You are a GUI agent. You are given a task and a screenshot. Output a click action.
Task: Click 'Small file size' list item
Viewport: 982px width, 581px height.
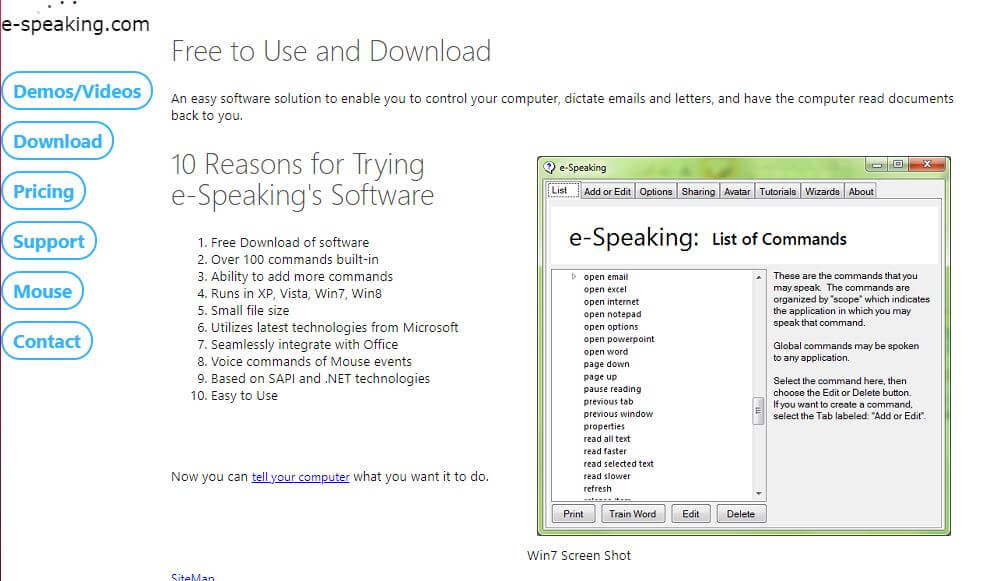coord(250,311)
